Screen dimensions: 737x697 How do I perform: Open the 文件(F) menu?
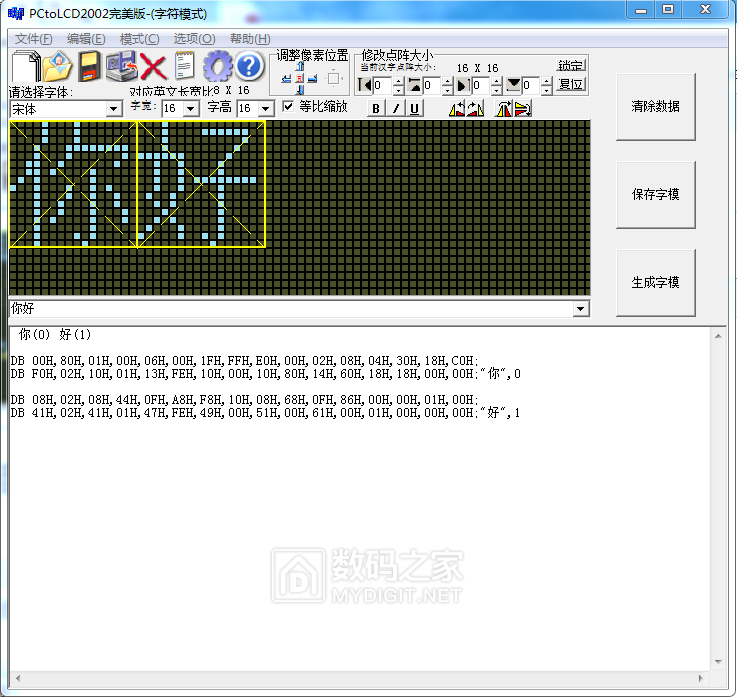(x=33, y=39)
